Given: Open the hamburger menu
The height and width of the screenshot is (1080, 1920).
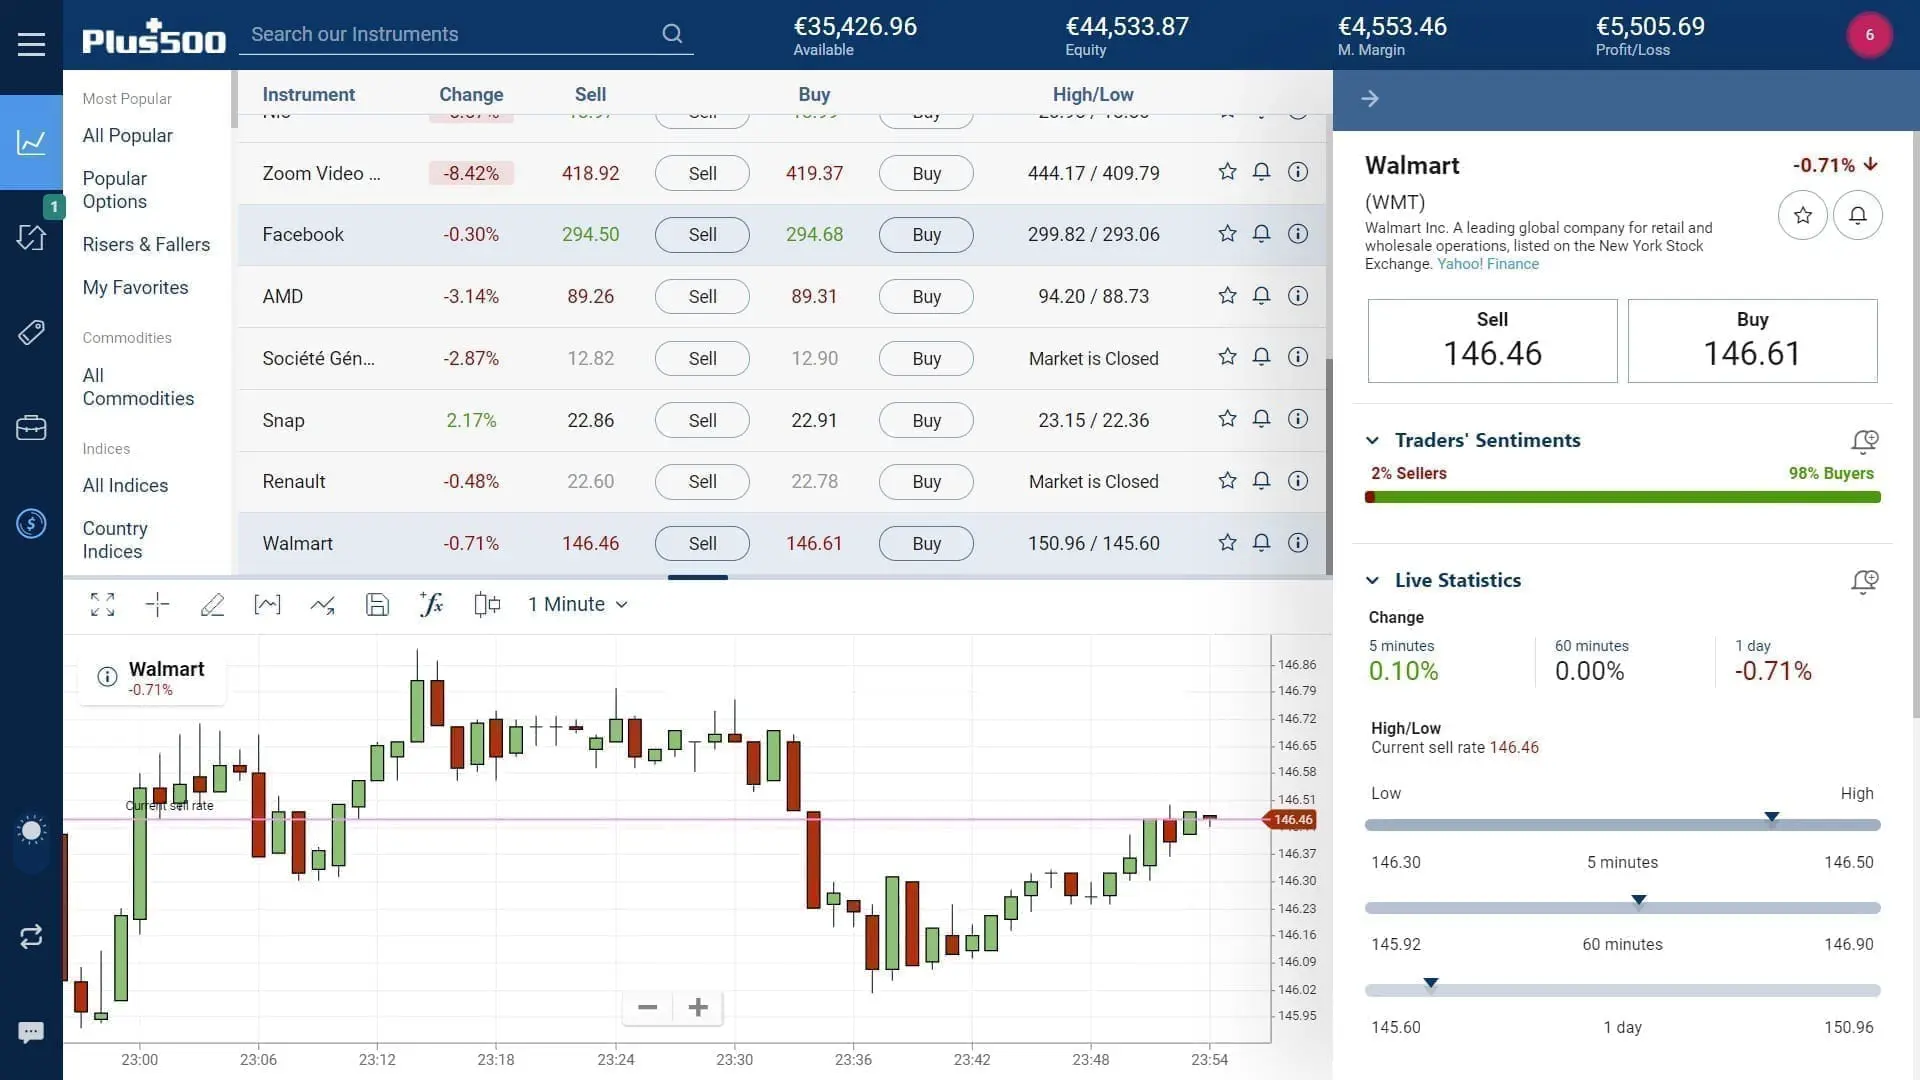Looking at the screenshot, I should click(31, 43).
